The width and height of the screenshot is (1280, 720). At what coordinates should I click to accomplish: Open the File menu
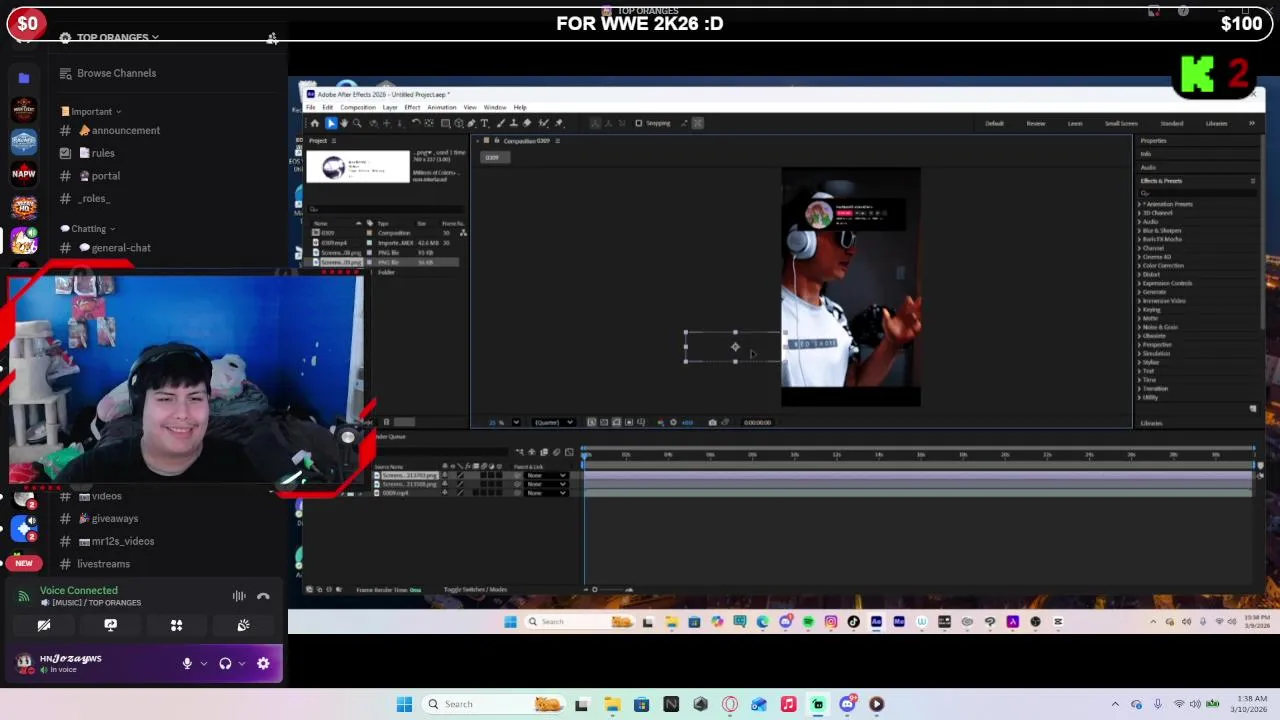tap(311, 107)
